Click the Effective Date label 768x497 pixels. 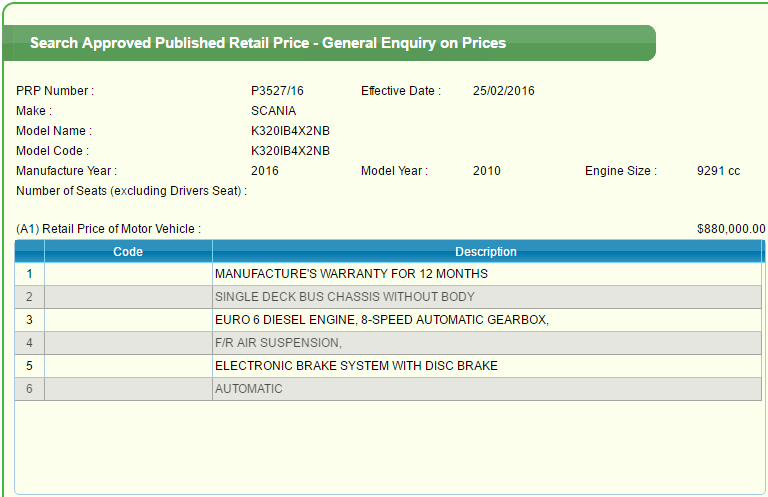[401, 91]
